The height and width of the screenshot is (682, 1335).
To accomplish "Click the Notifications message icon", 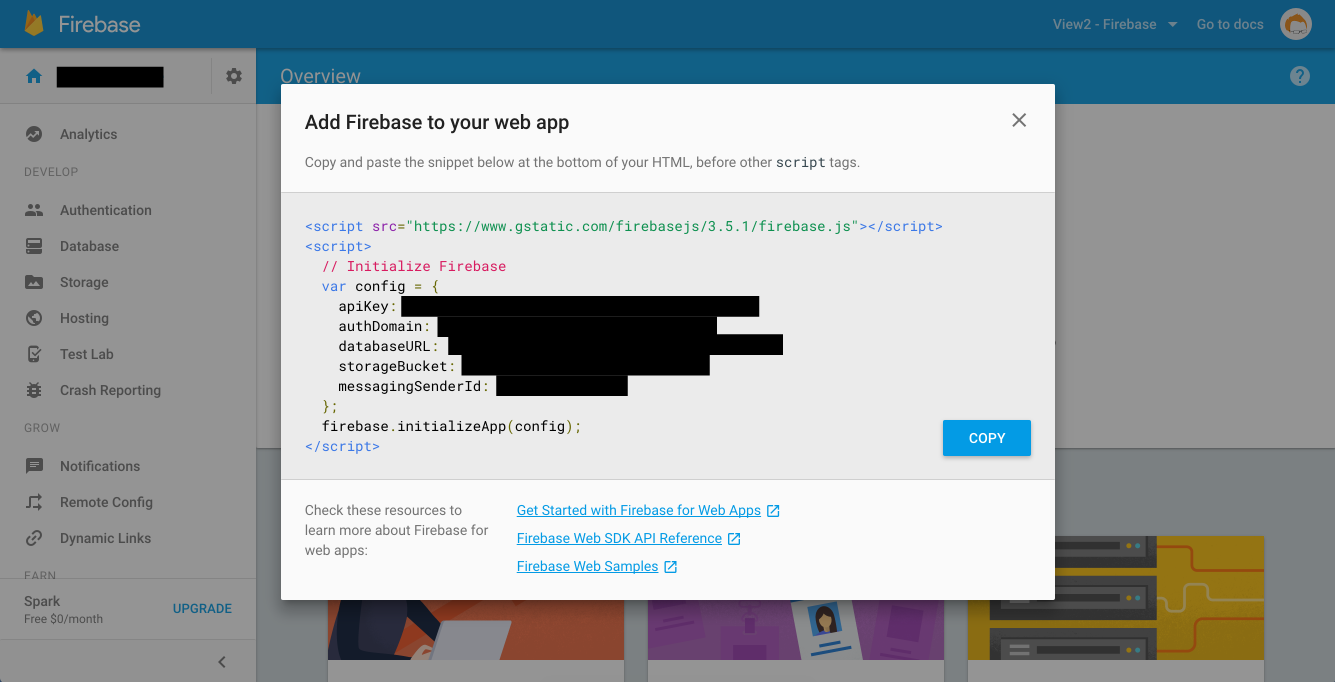I will pos(34,466).
